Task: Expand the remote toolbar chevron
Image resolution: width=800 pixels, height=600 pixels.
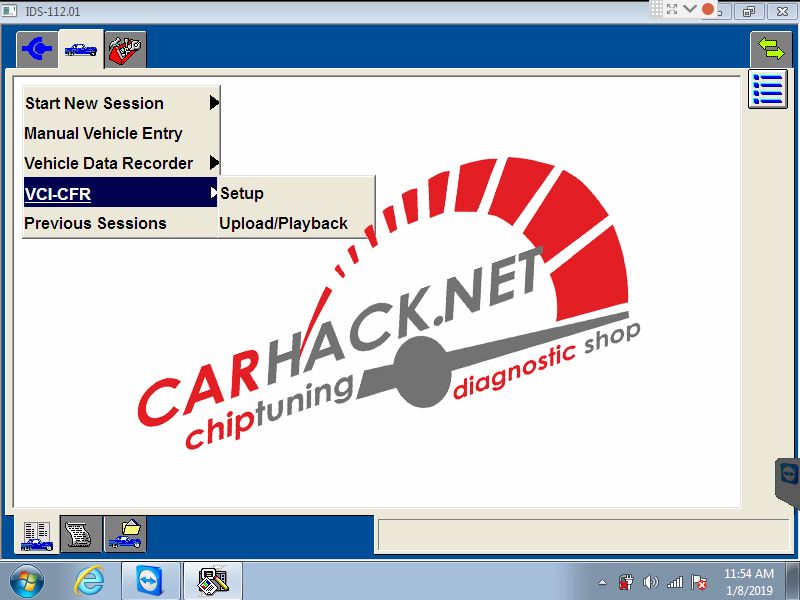Action: coord(690,9)
